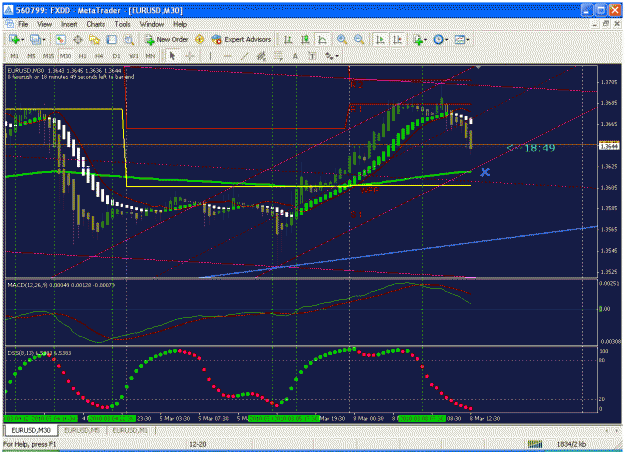Click the connection status bars indicator

[535, 444]
